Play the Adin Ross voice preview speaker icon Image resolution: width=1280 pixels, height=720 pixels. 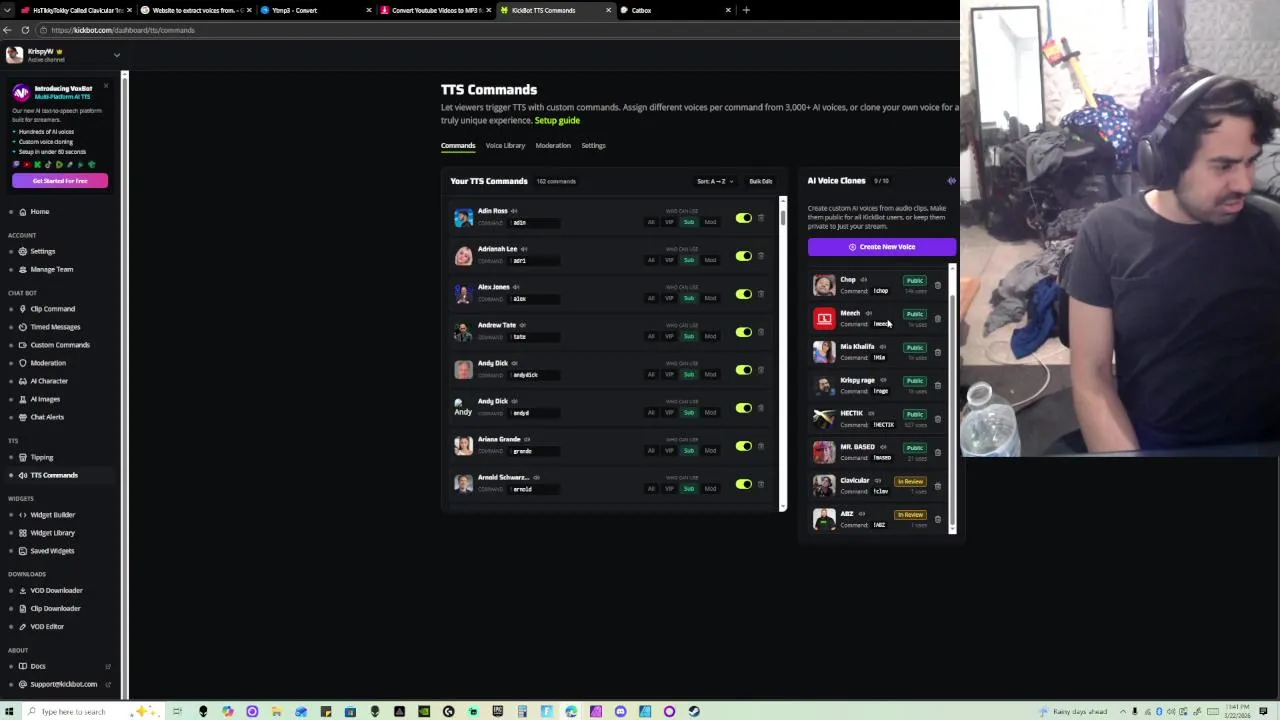click(515, 211)
